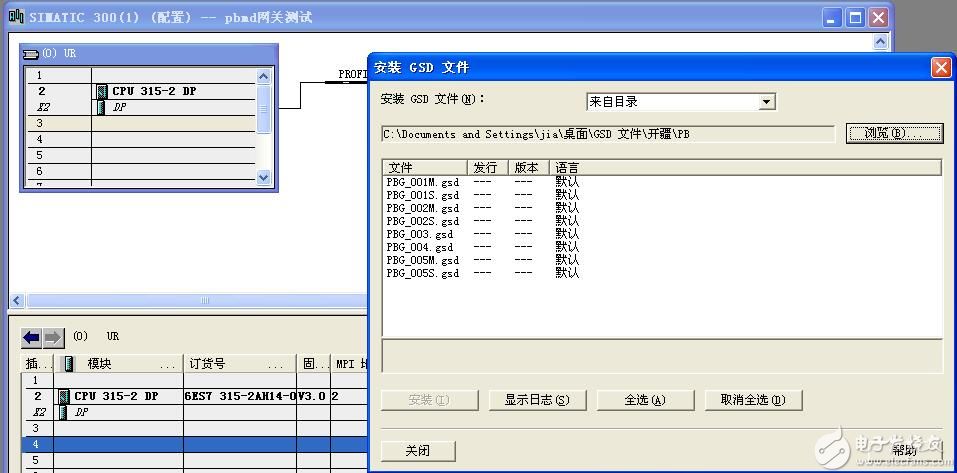The height and width of the screenshot is (473, 957).
Task: Click the 浏览(B)... browse button
Action: (x=894, y=133)
